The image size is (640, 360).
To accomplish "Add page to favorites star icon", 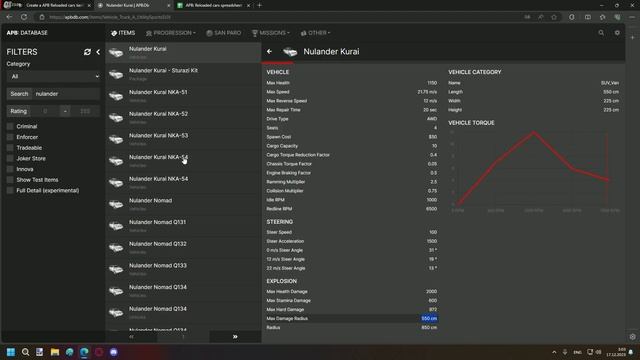I will (554, 17).
